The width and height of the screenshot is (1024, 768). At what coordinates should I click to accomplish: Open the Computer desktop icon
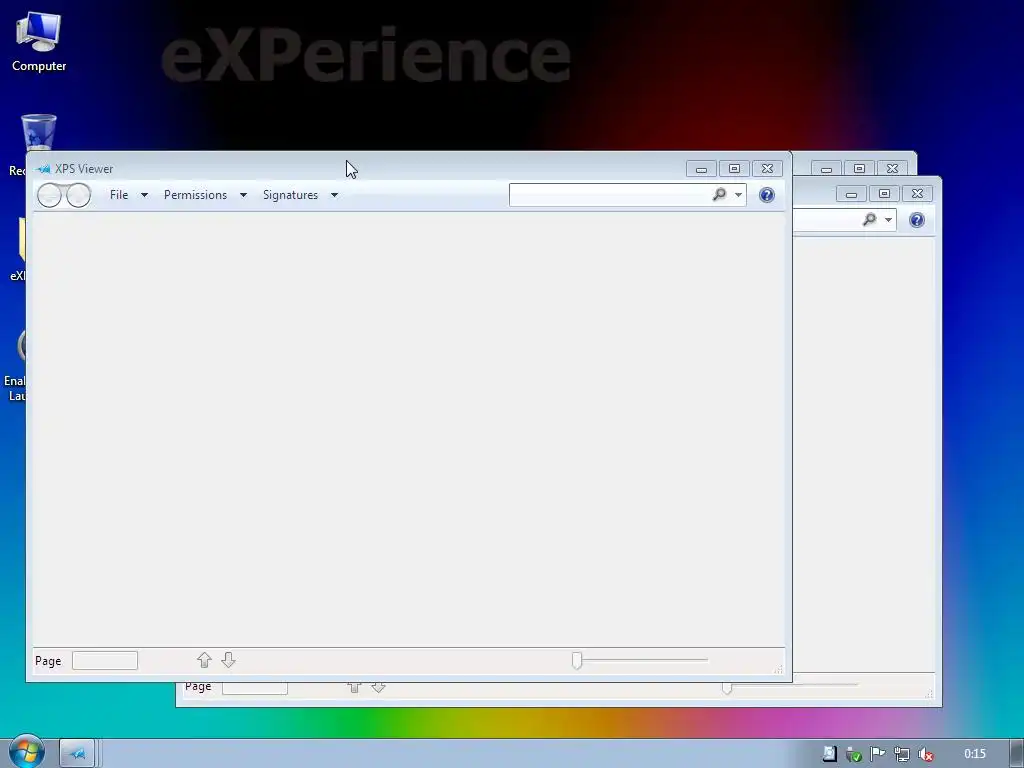(x=39, y=41)
